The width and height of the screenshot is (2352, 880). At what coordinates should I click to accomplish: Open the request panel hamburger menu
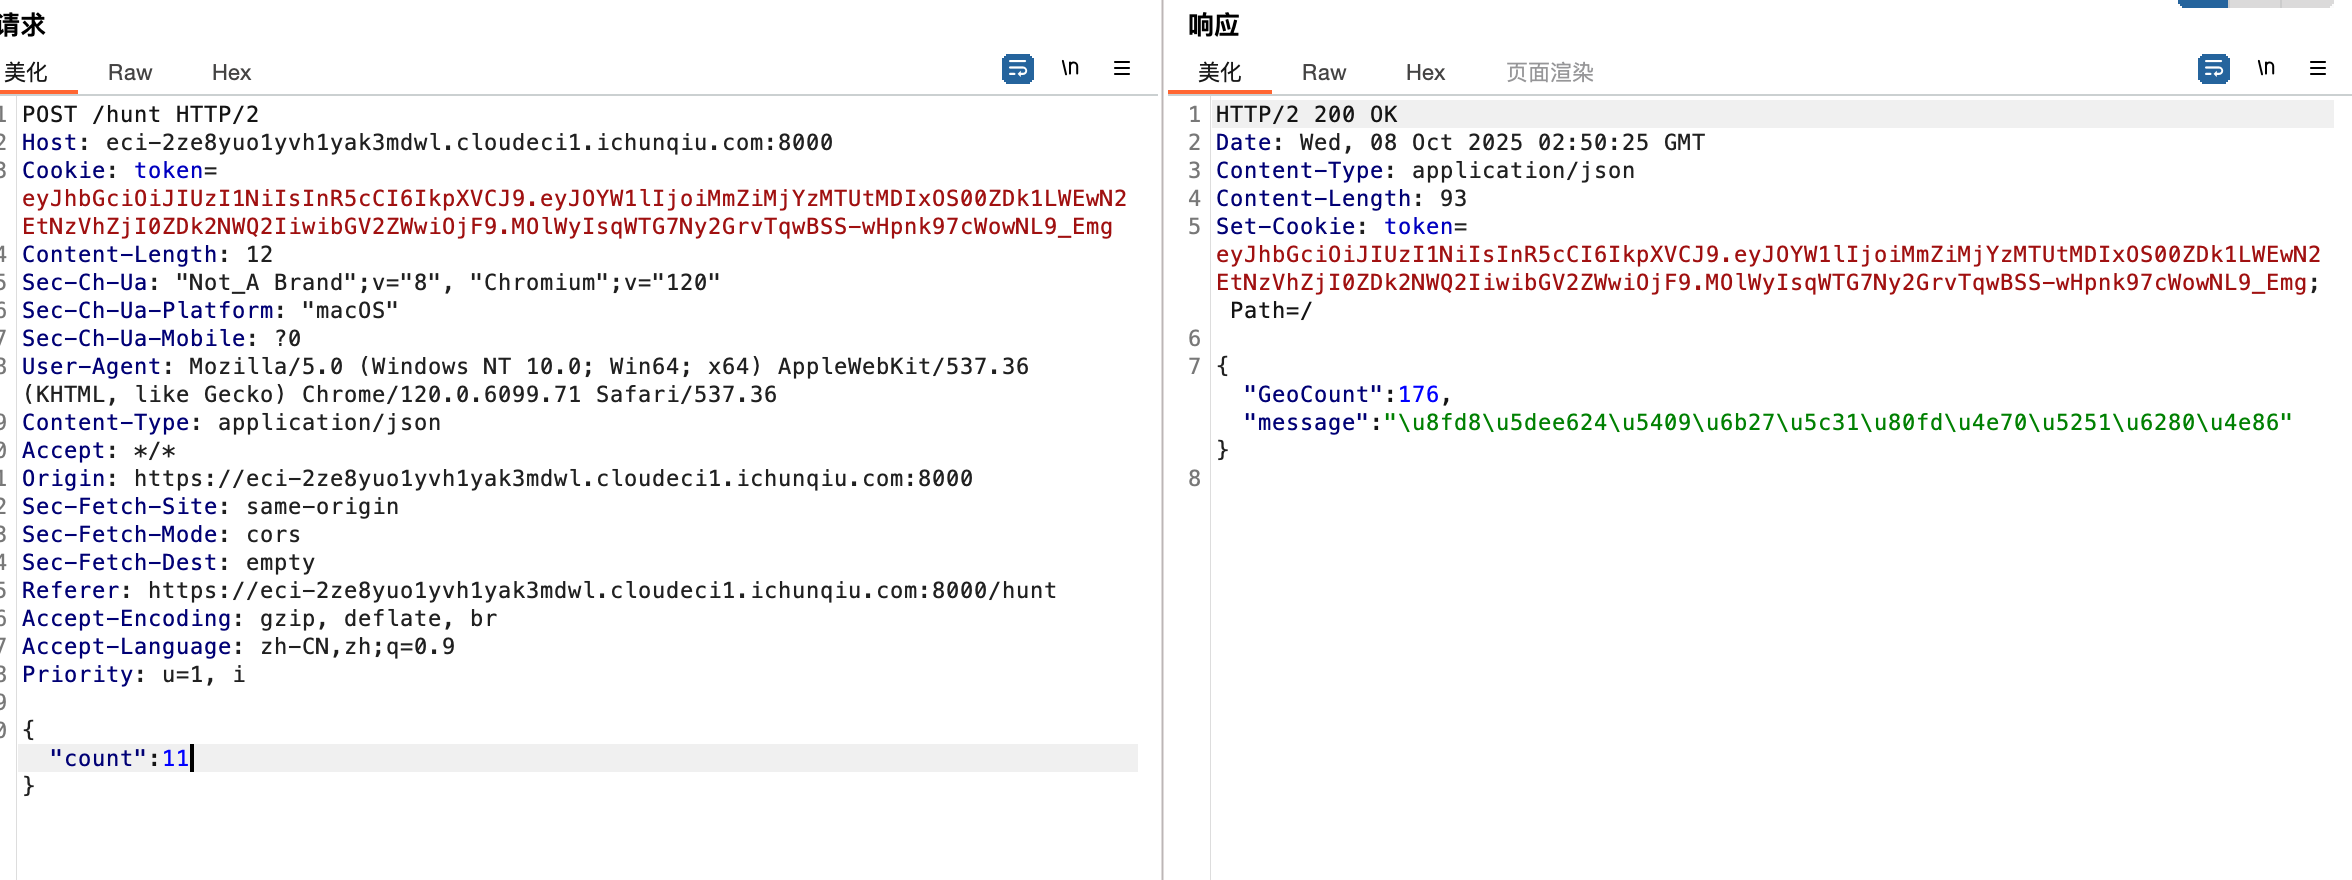[x=1122, y=68]
